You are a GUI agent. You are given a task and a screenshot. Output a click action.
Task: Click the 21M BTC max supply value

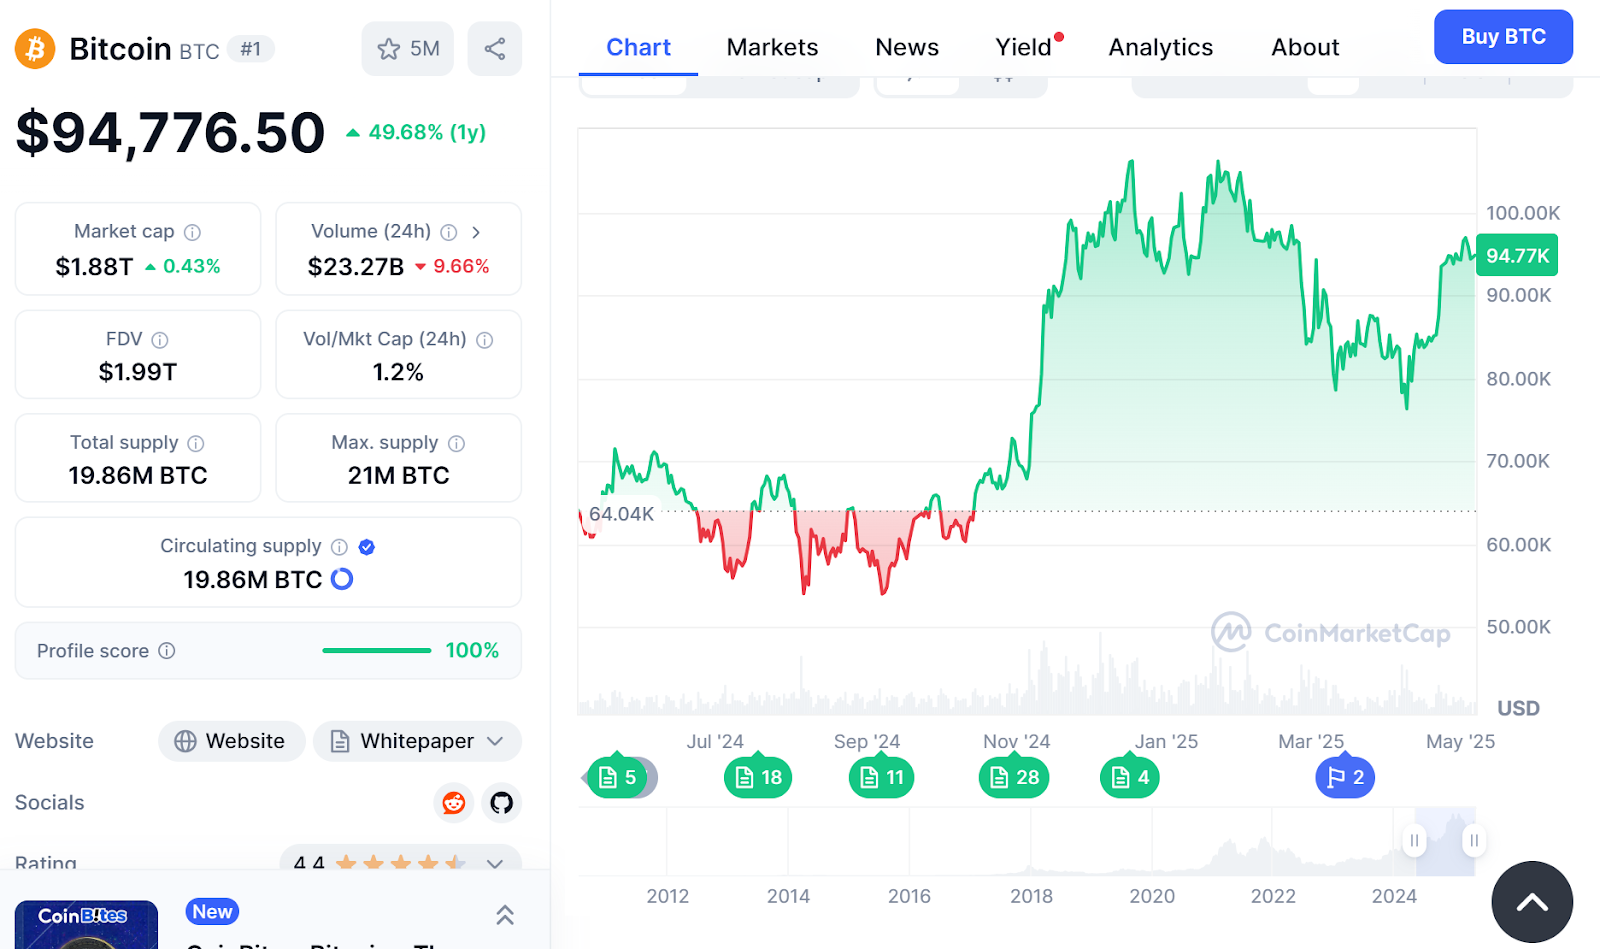coord(398,475)
